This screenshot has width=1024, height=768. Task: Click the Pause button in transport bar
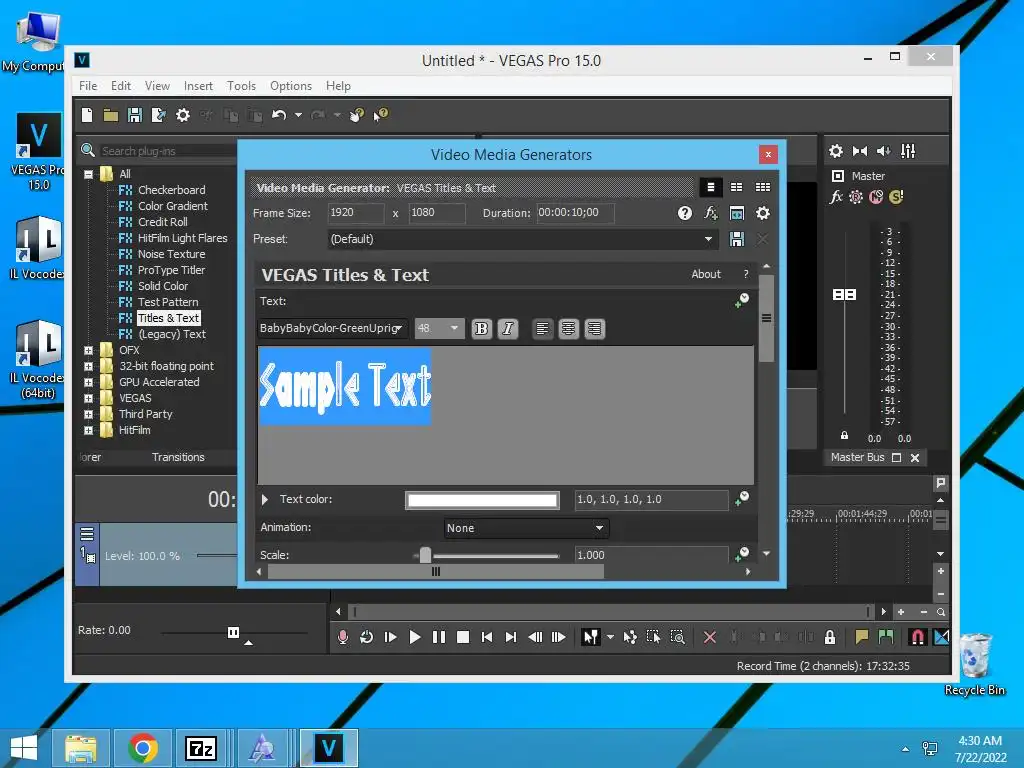[x=439, y=637]
